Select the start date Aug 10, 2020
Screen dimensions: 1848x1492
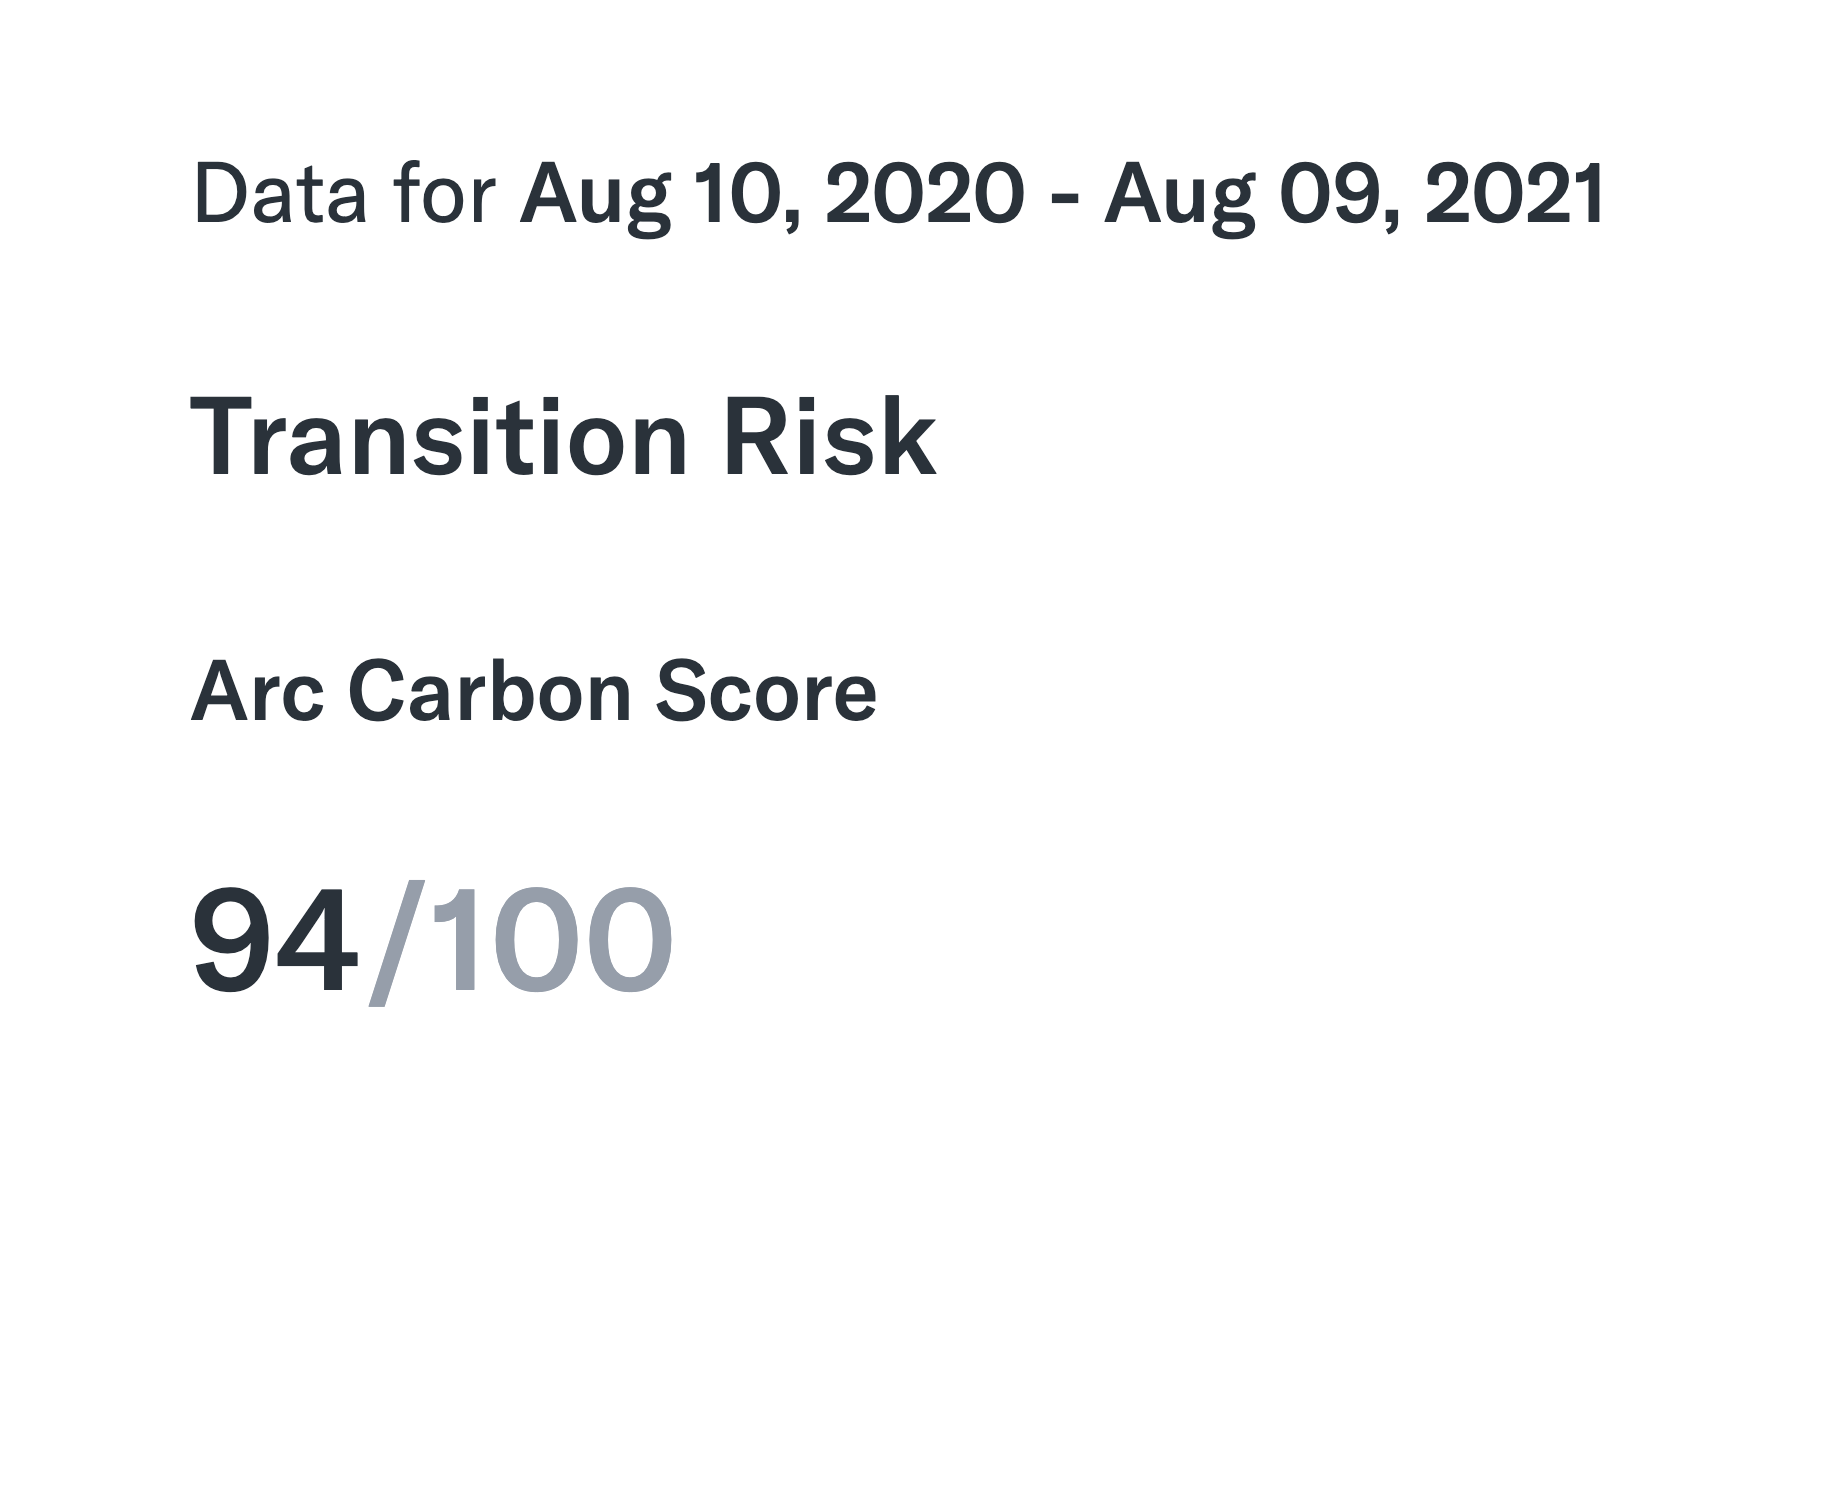click(772, 195)
